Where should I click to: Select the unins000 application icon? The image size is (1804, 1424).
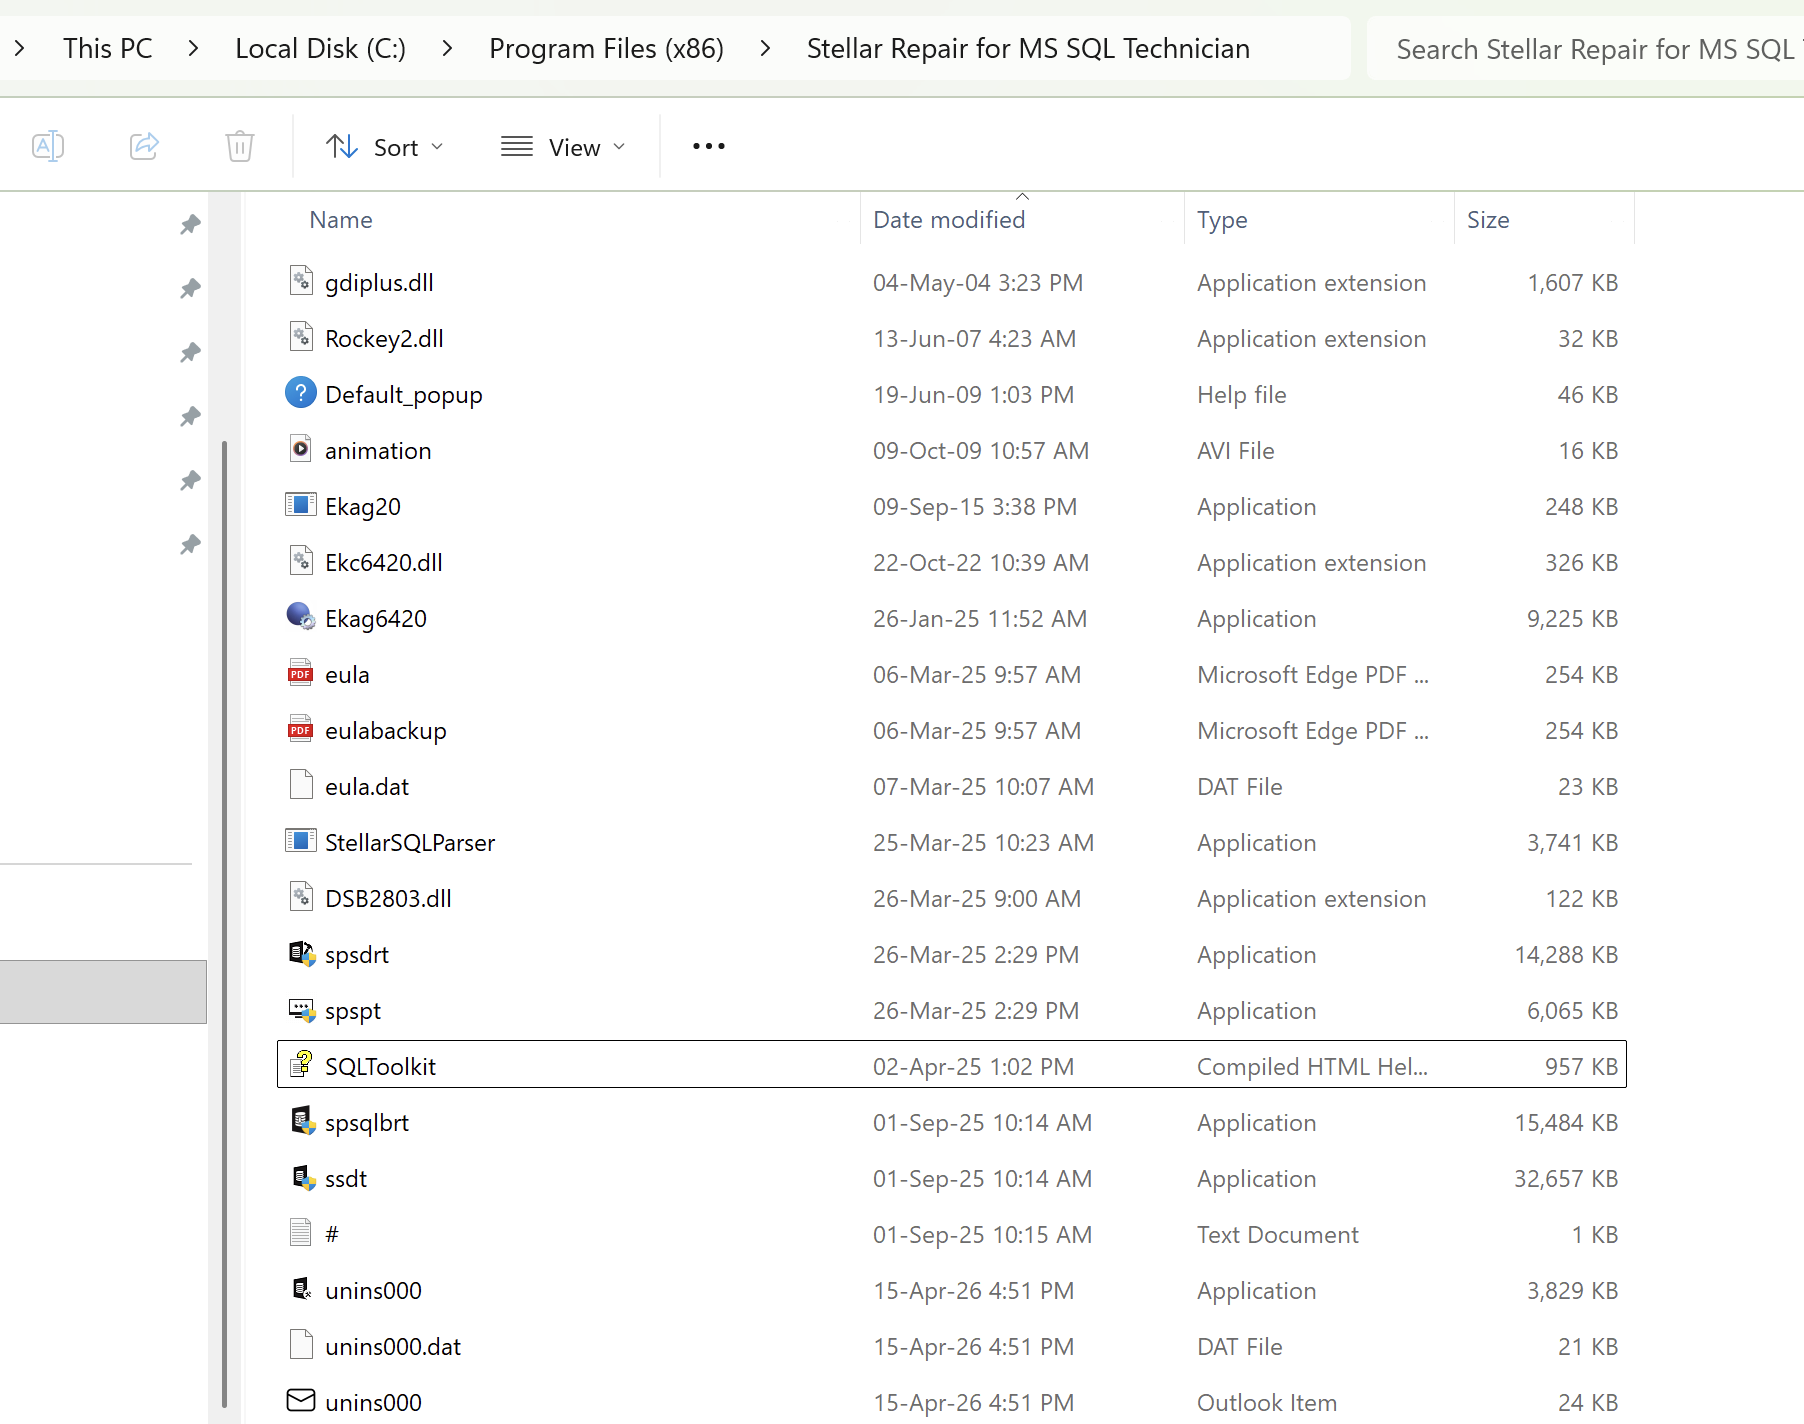tap(301, 1289)
